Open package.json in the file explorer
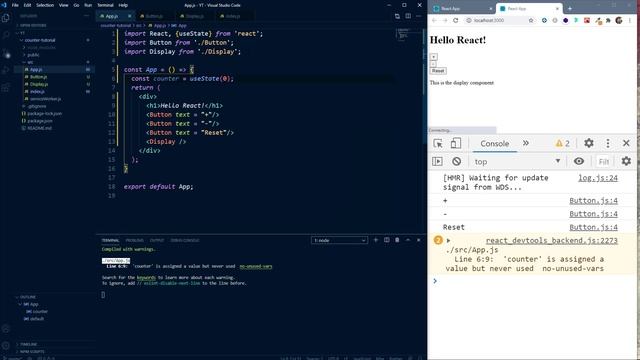 tap(40, 121)
